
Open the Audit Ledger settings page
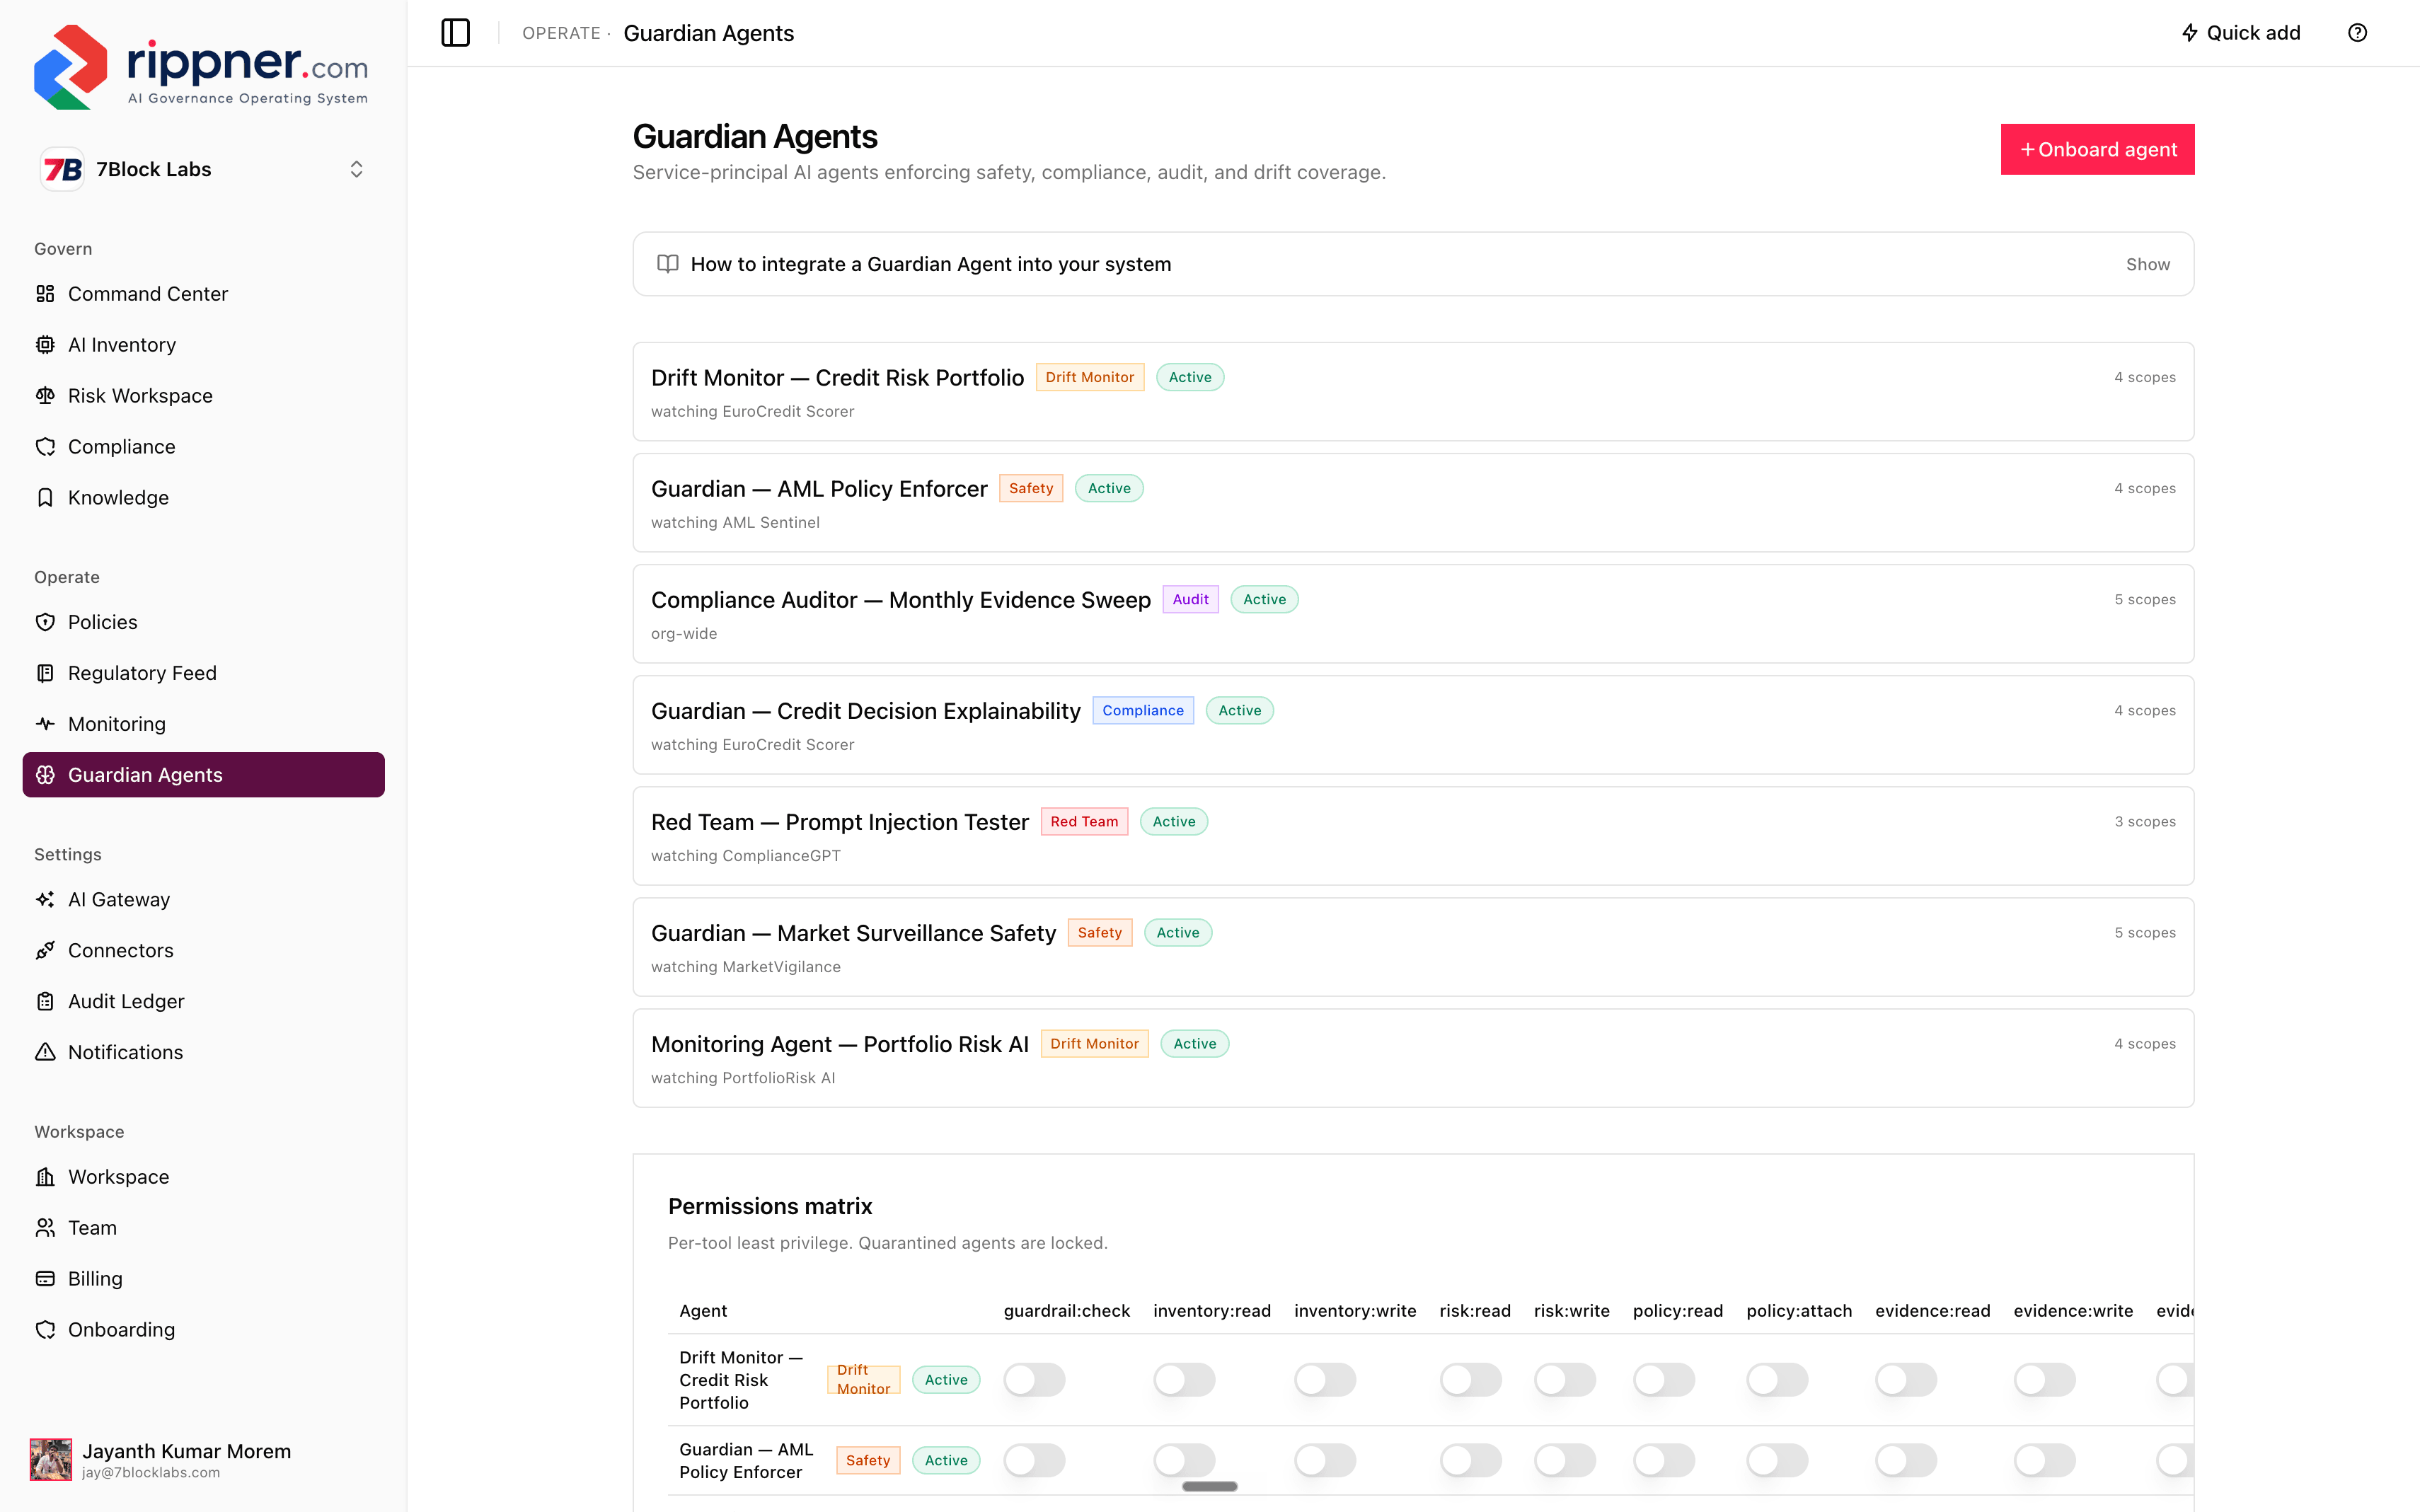(204, 1002)
